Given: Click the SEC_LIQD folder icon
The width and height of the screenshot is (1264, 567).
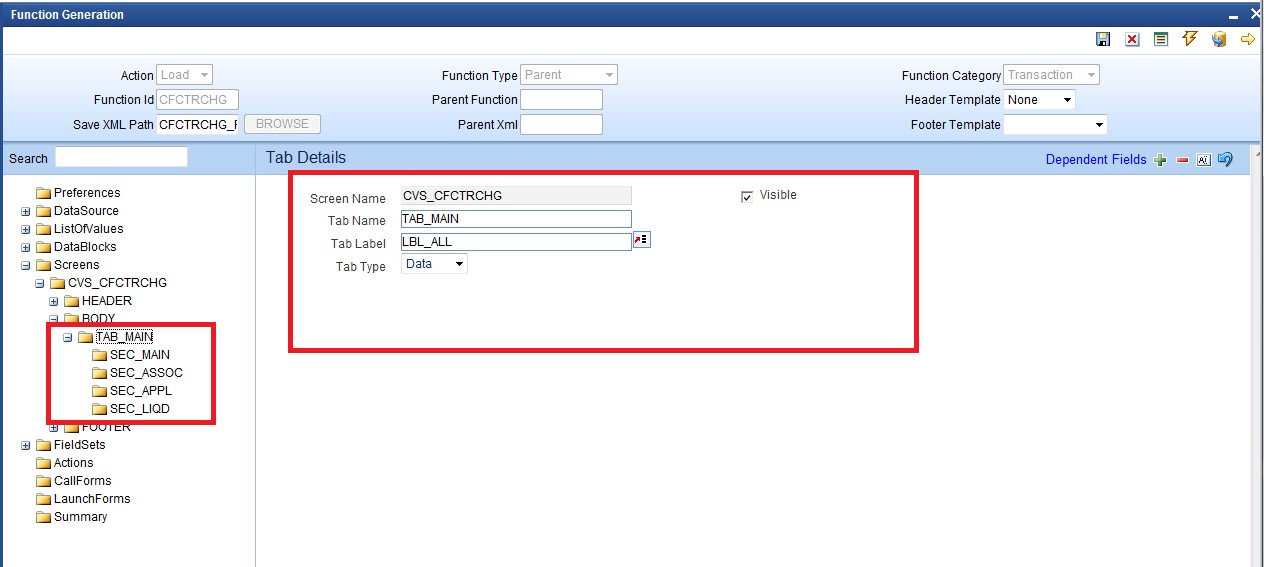Looking at the screenshot, I should (99, 409).
